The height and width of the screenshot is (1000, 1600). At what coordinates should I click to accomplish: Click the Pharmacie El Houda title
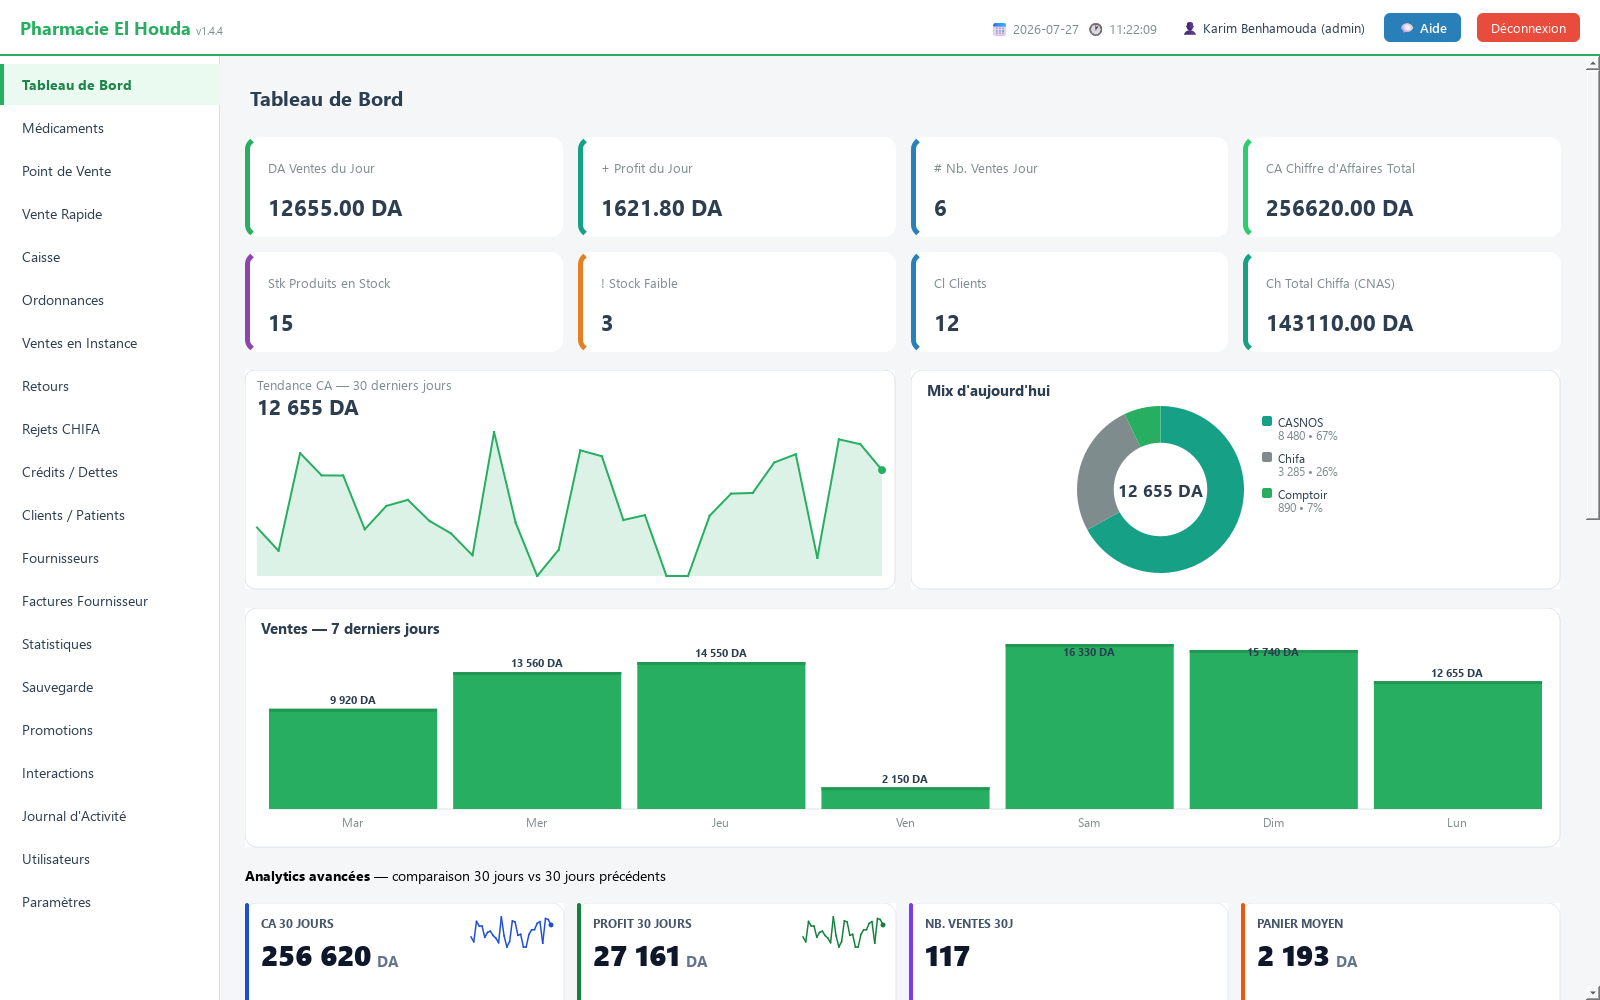tap(105, 29)
